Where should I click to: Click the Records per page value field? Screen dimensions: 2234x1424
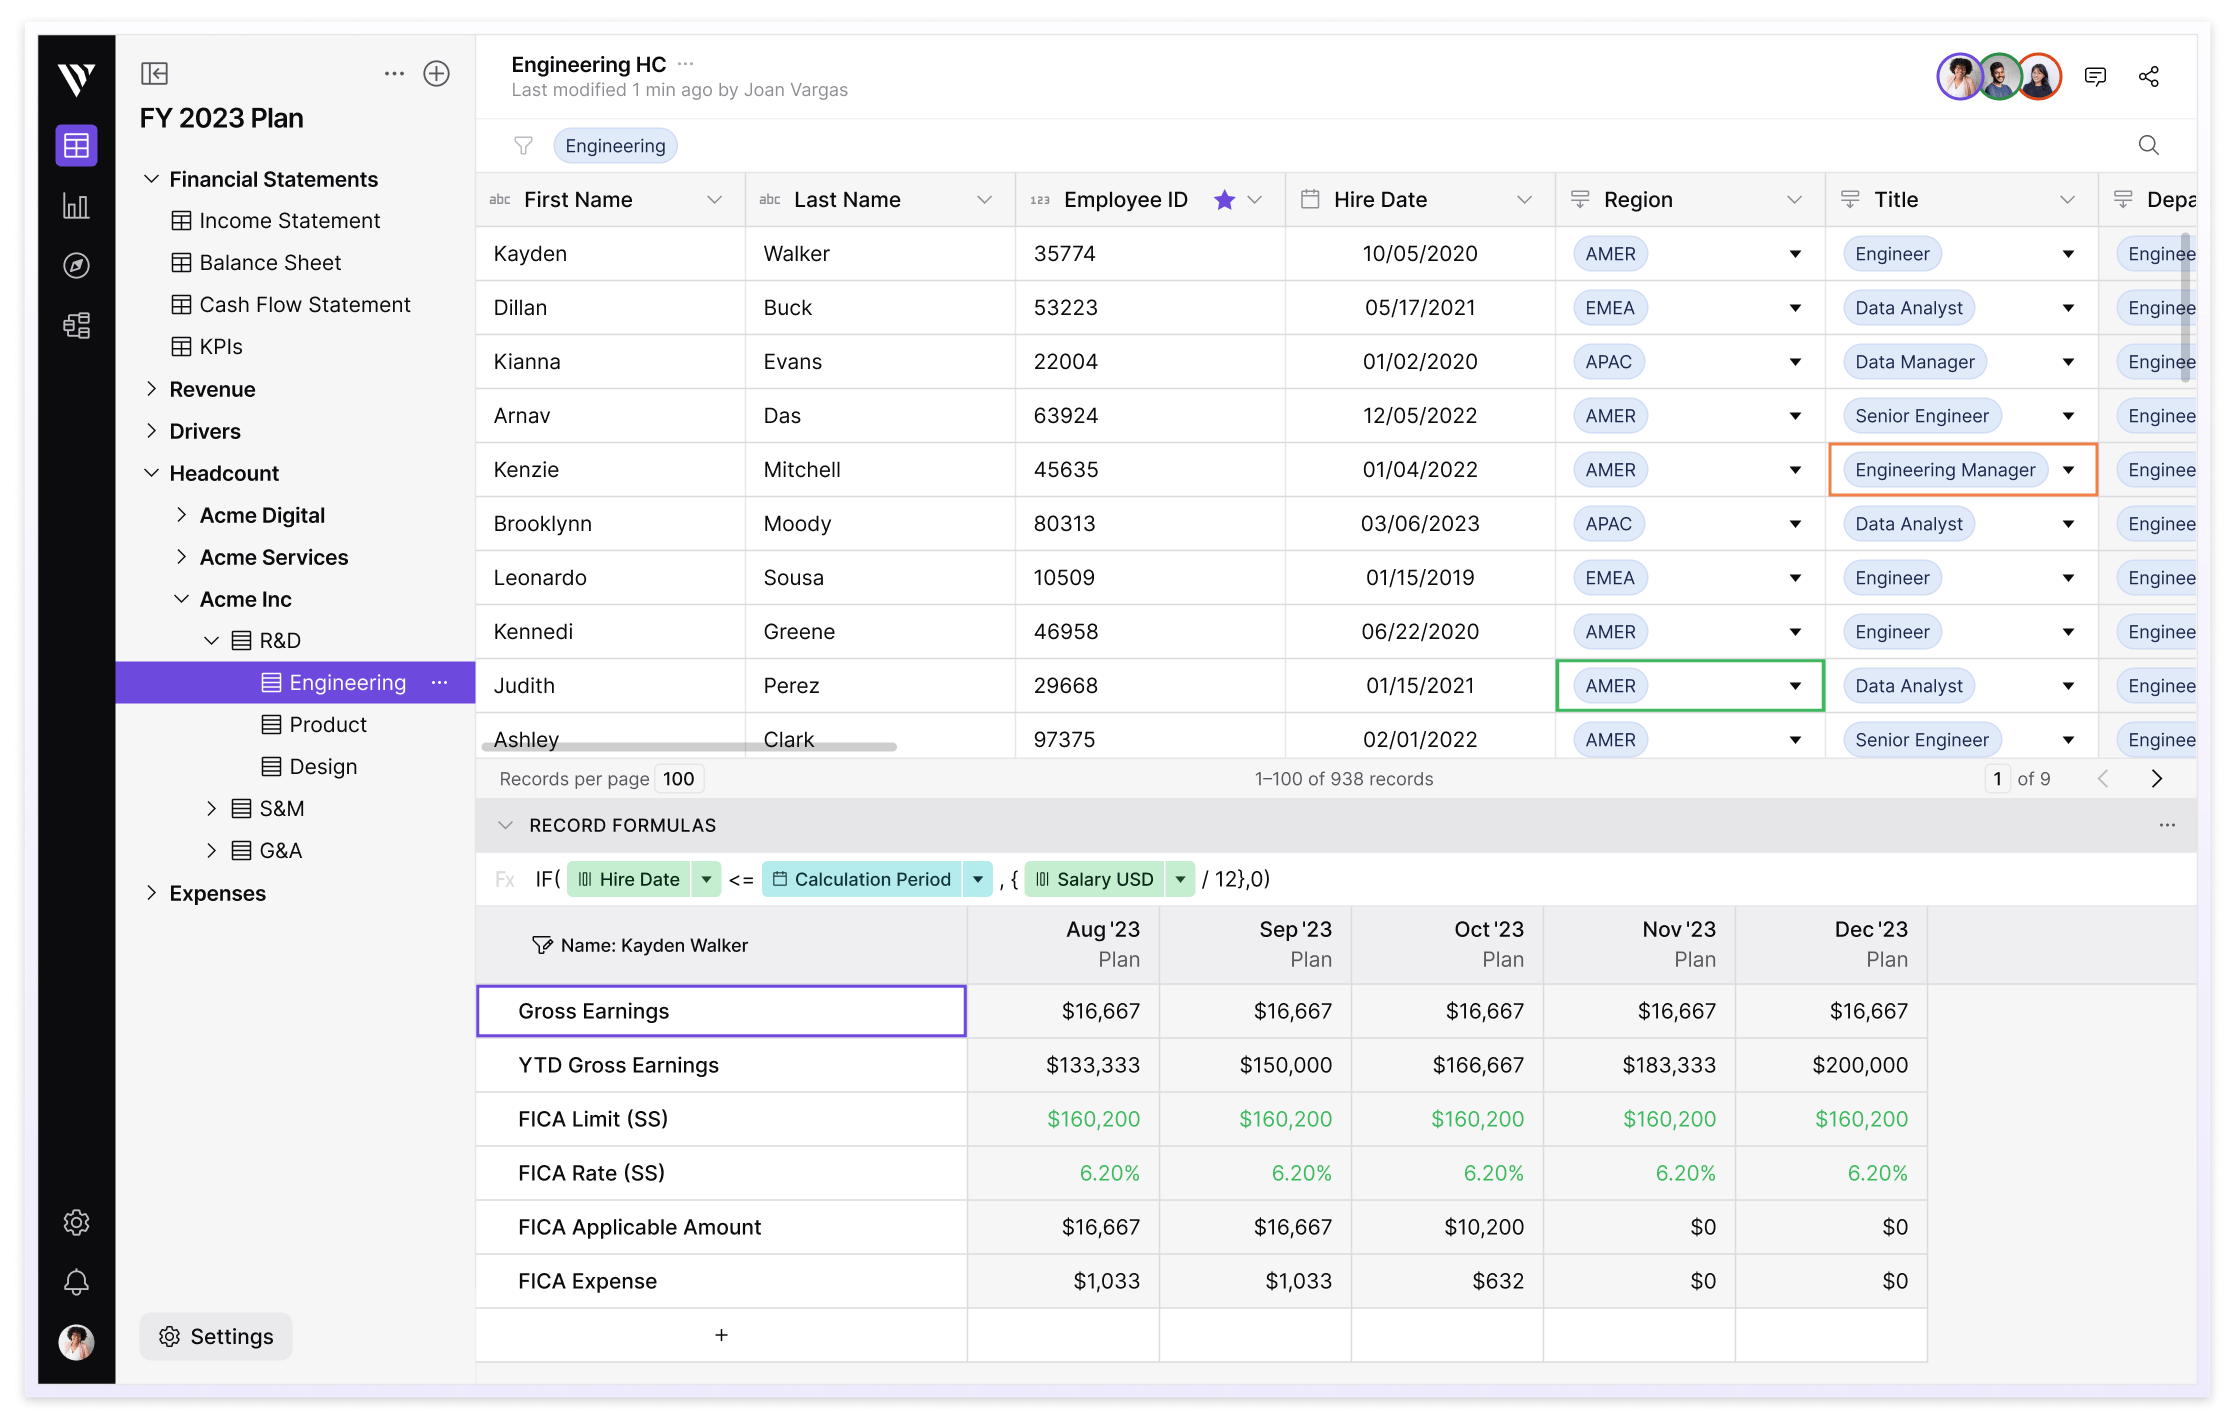click(x=678, y=778)
